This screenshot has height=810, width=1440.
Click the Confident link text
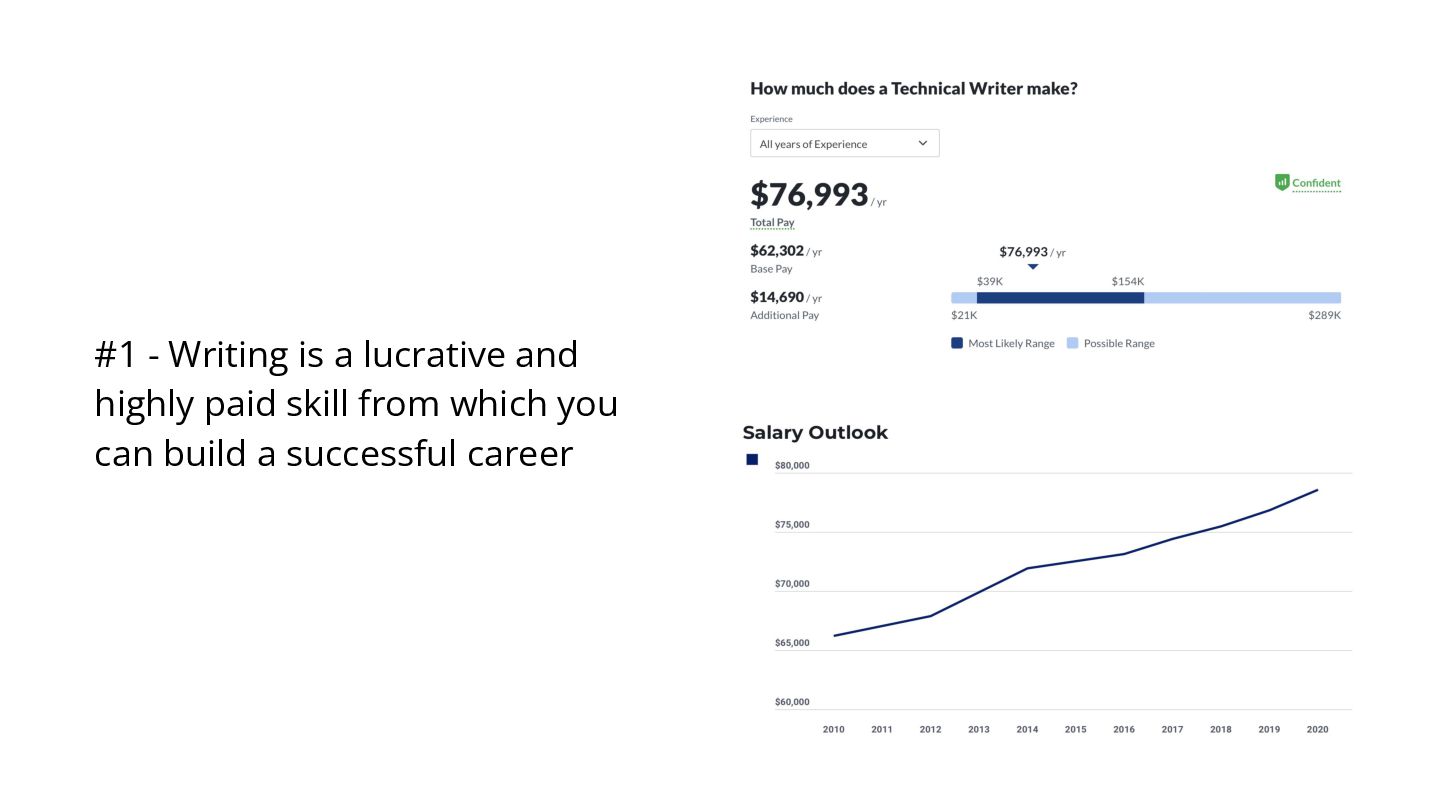pyautogui.click(x=1316, y=183)
